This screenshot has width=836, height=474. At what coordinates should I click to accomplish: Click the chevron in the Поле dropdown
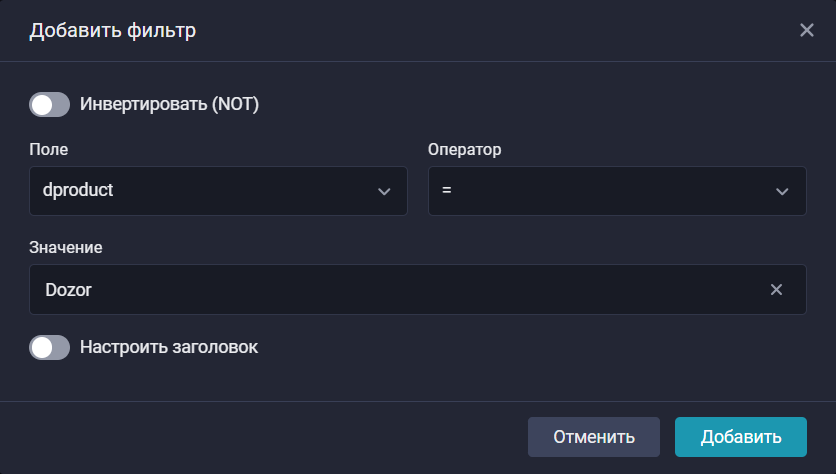click(384, 191)
